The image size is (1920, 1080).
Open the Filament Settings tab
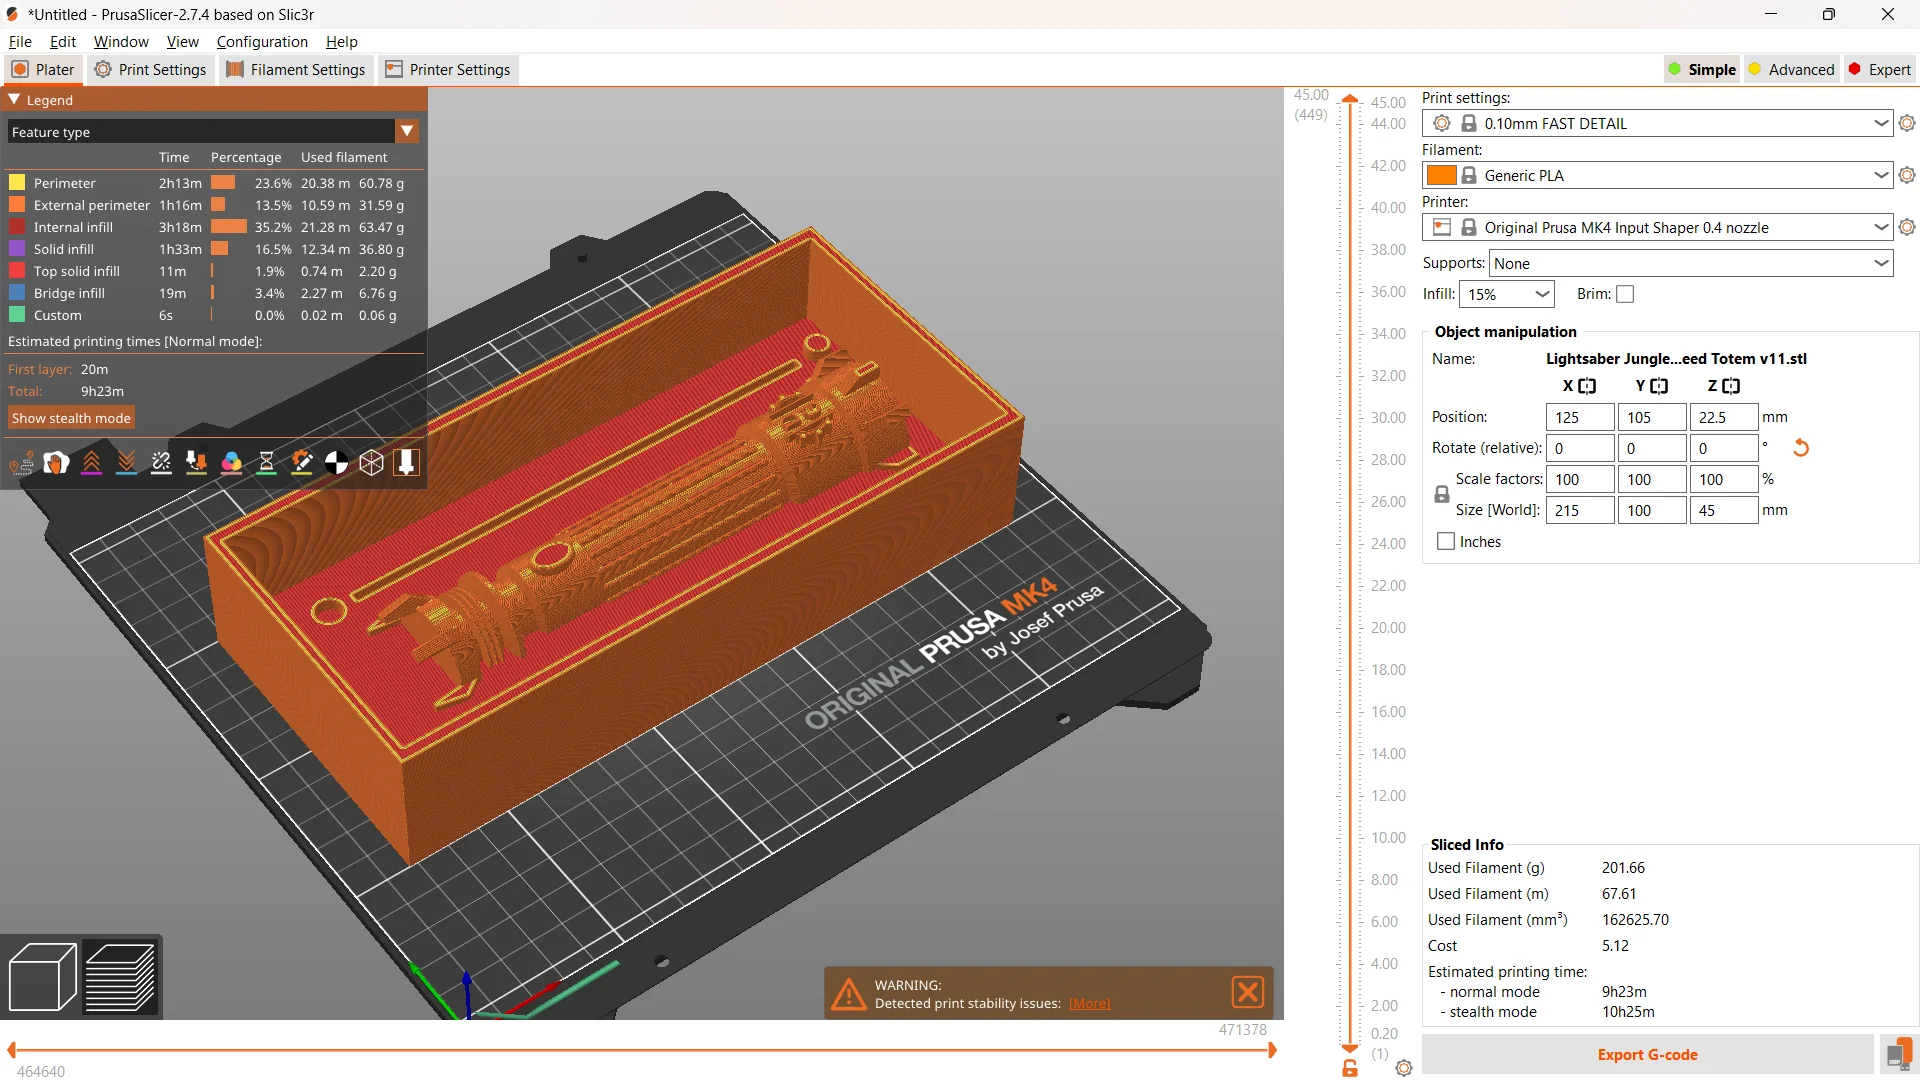pyautogui.click(x=296, y=69)
